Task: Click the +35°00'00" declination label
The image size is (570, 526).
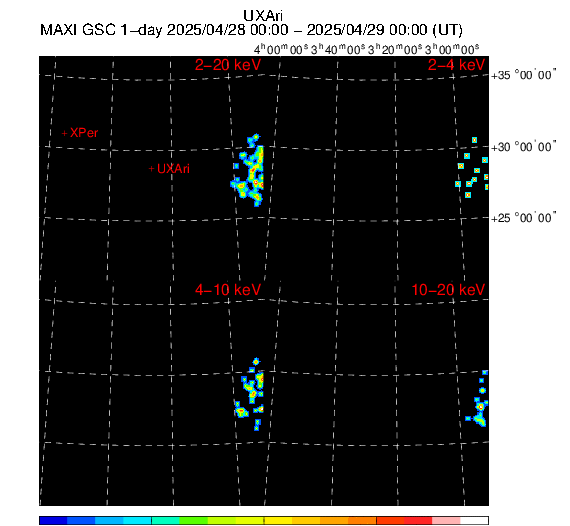Action: point(524,75)
